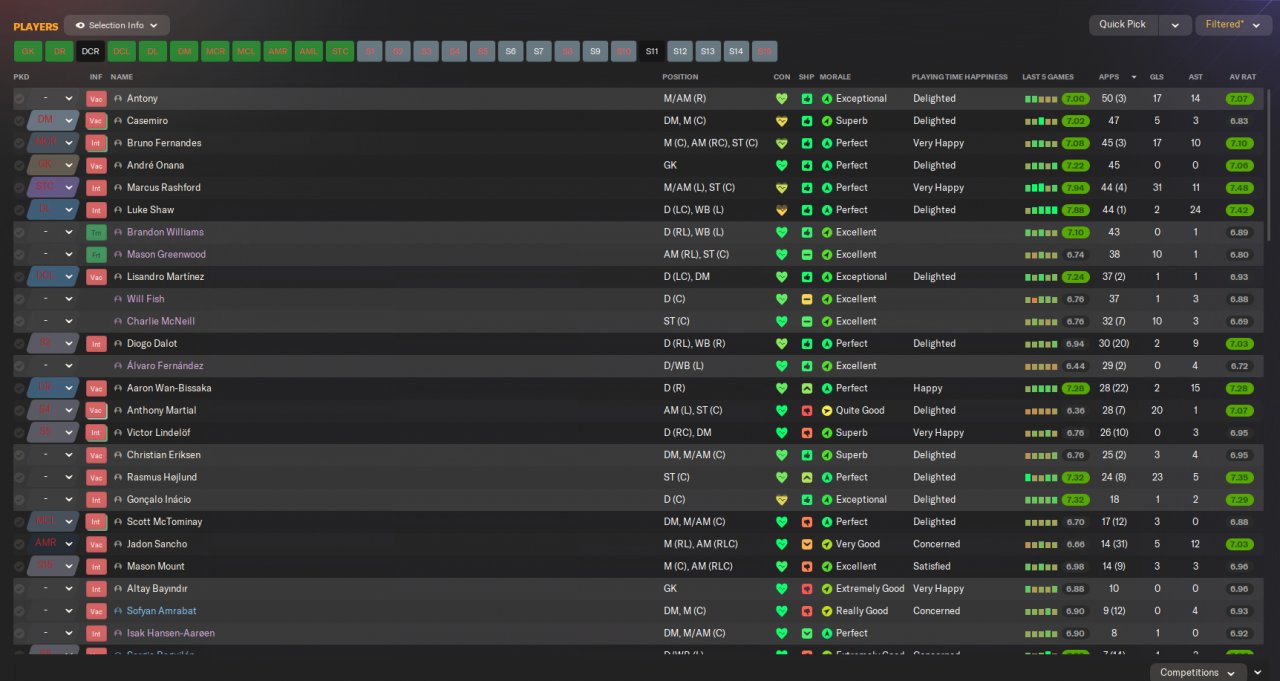This screenshot has width=1280, height=681.
Task: Click Sofyan Amrabat's morale icon
Action: click(827, 611)
